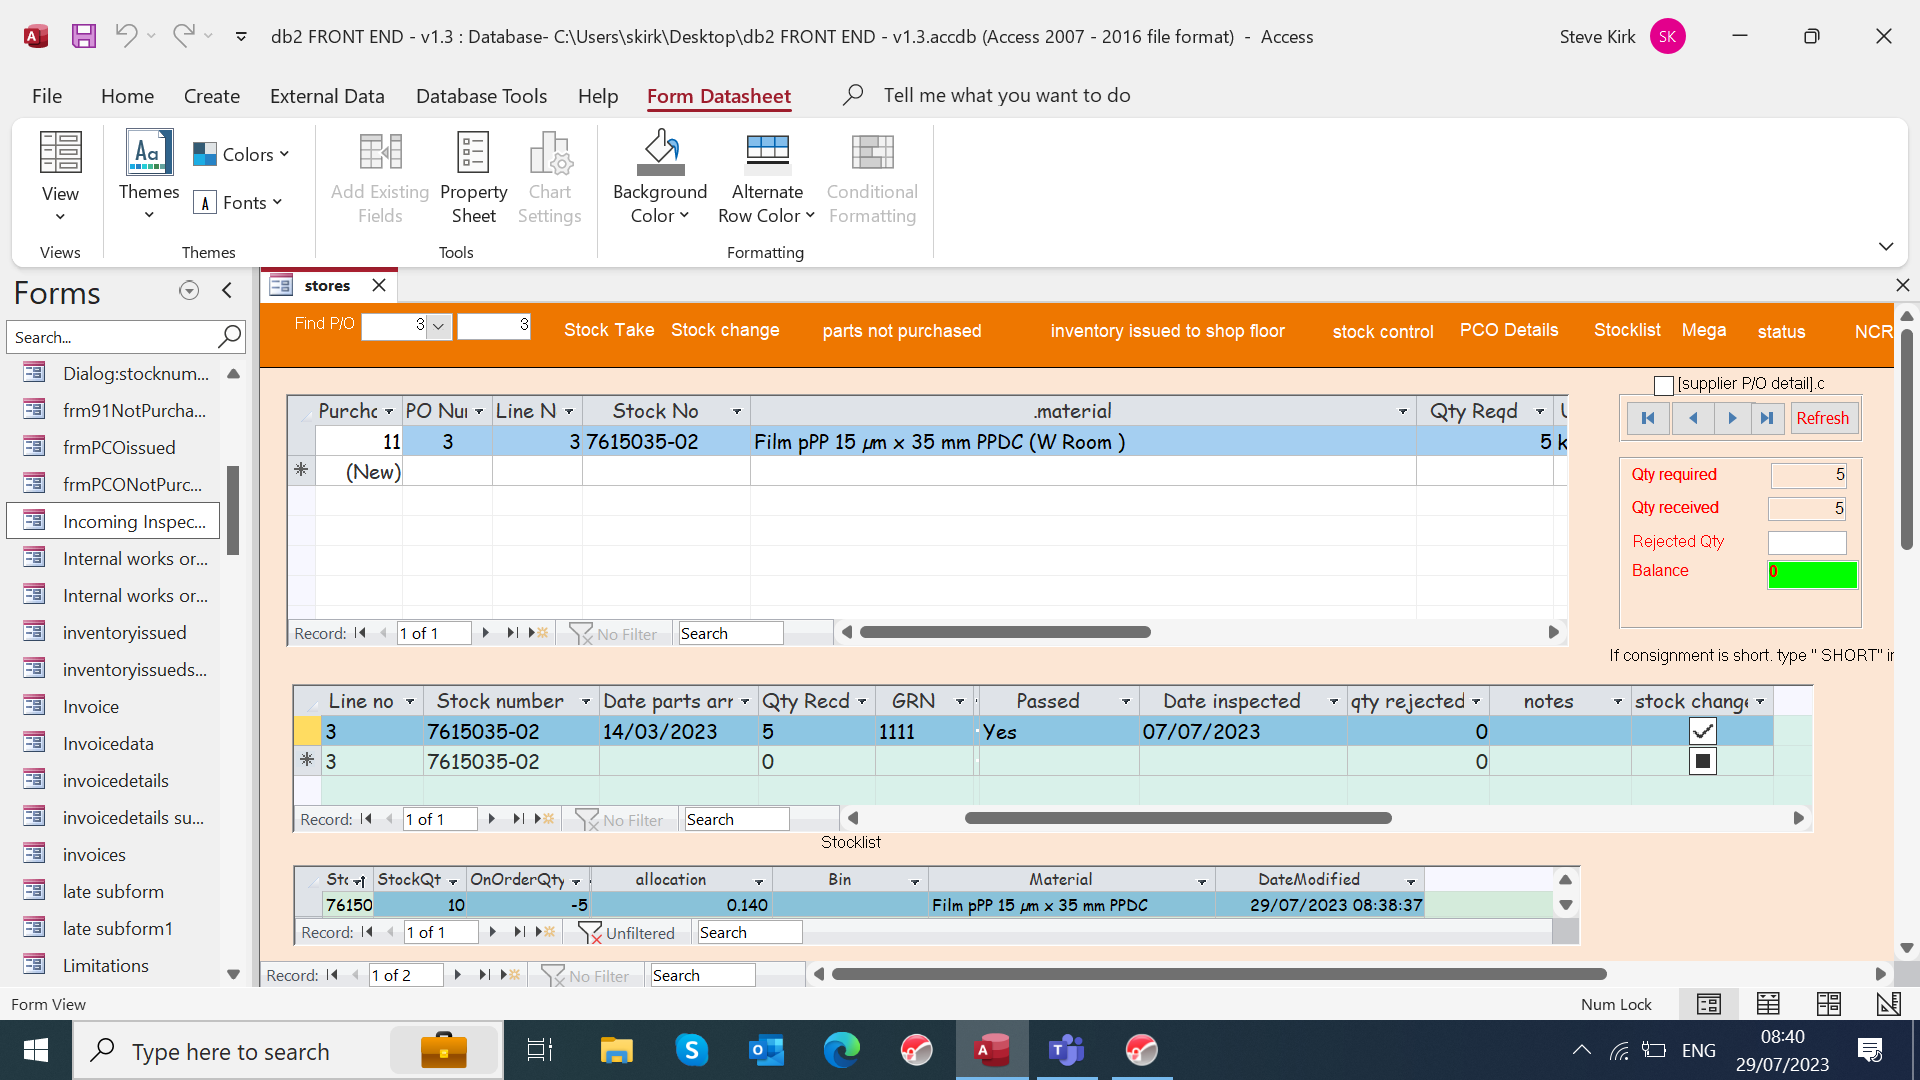
Task: Open the File menu
Action: coord(47,96)
